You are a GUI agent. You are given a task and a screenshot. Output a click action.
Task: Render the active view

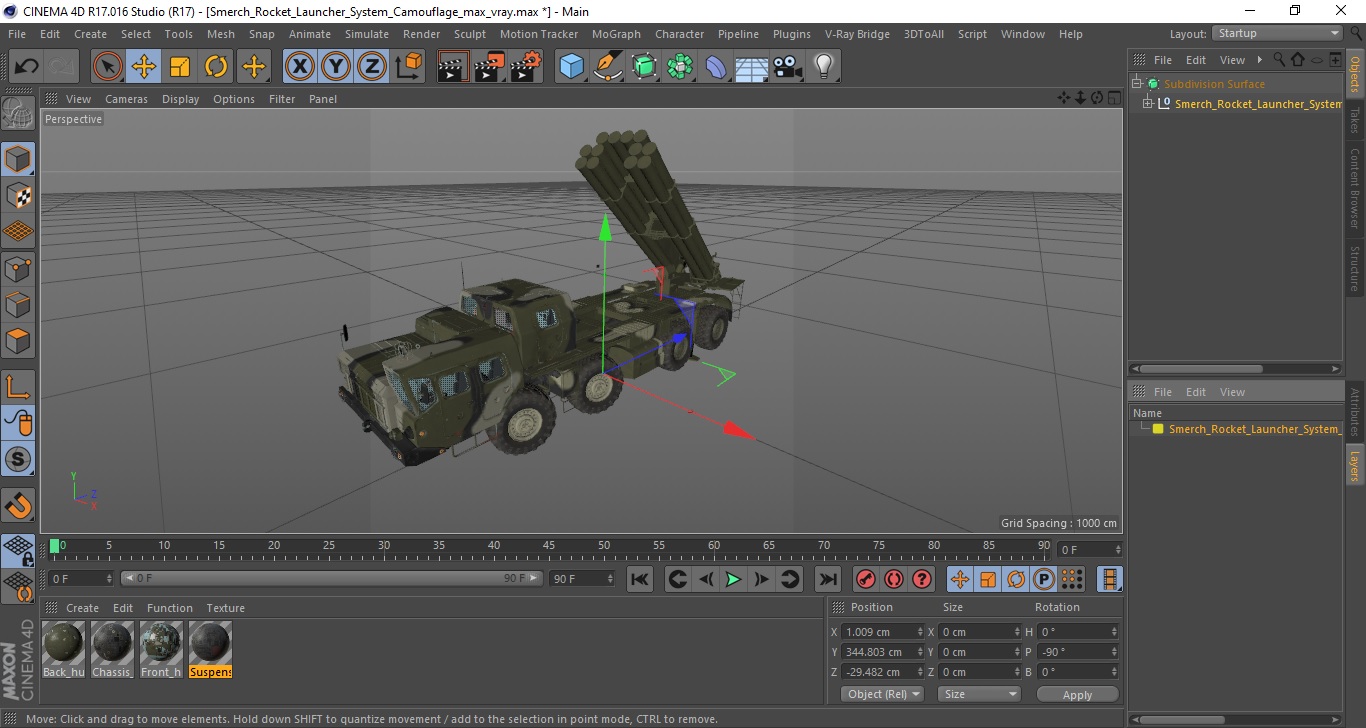pyautogui.click(x=453, y=67)
